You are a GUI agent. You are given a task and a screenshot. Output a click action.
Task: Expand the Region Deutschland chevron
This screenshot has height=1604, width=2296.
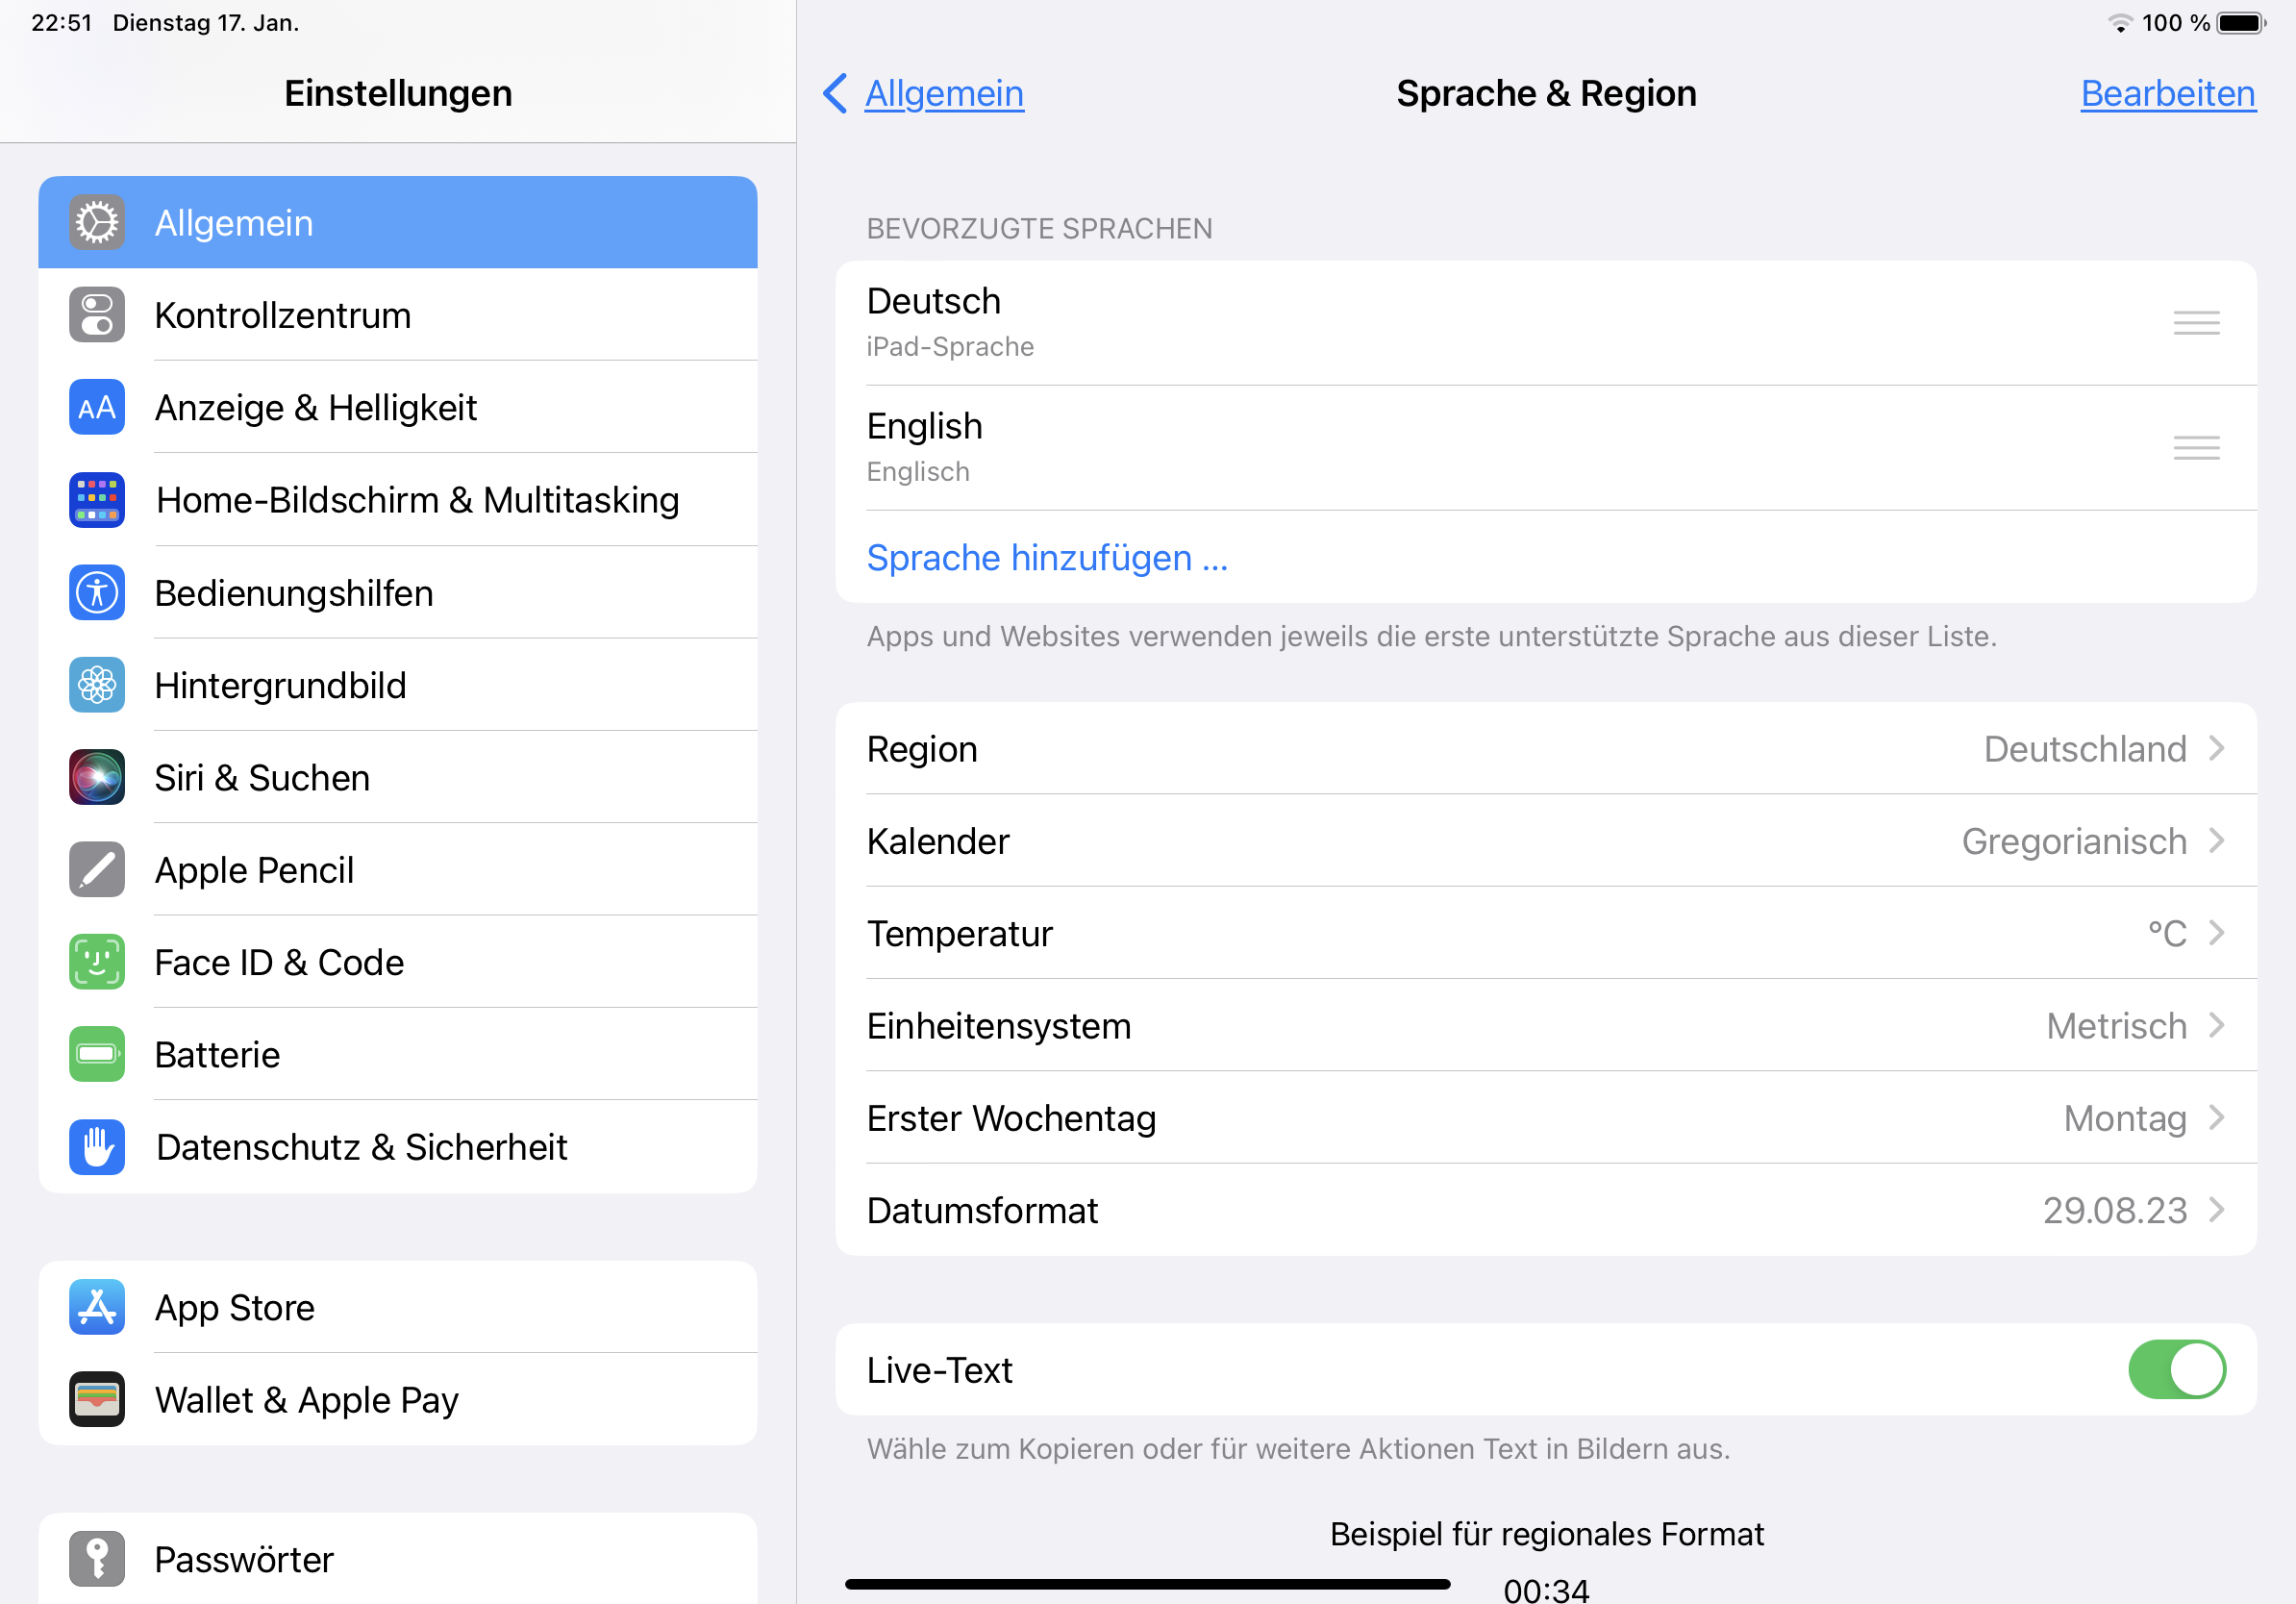pos(2216,748)
